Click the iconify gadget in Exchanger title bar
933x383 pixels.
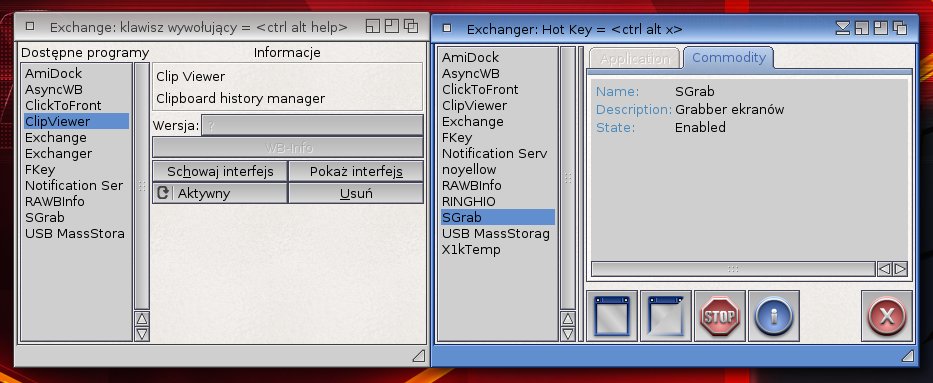point(843,28)
